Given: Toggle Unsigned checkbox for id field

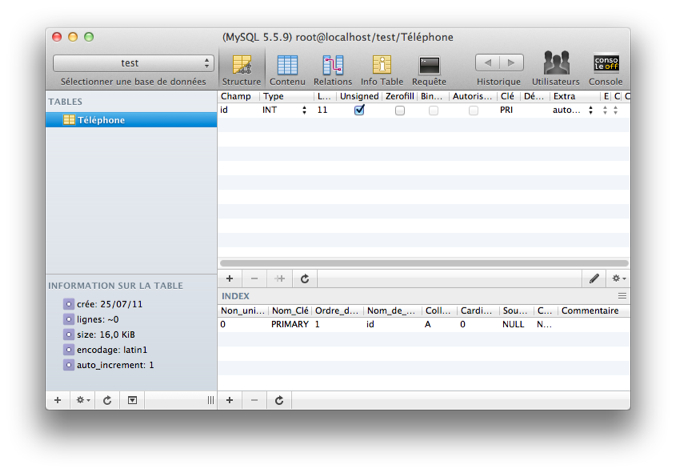Looking at the screenshot, I should click(x=359, y=110).
